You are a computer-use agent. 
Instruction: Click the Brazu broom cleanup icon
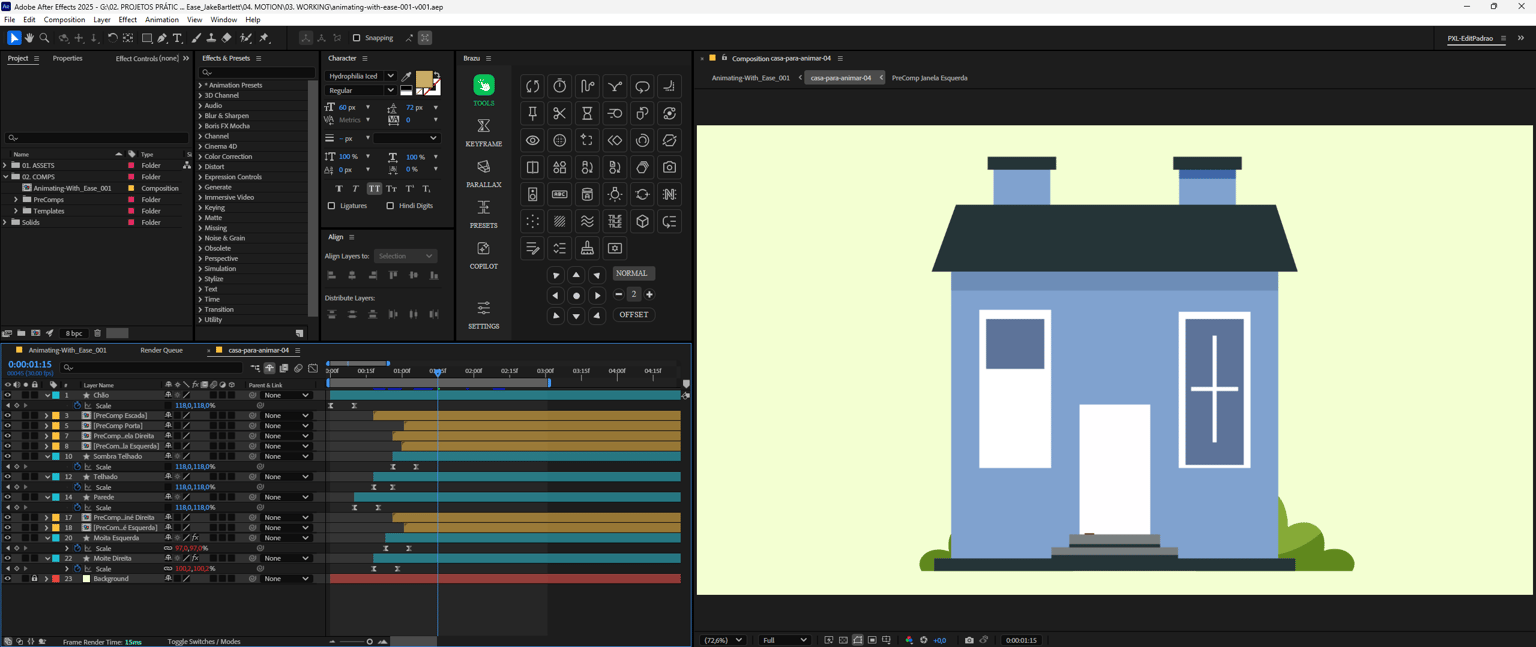587,248
